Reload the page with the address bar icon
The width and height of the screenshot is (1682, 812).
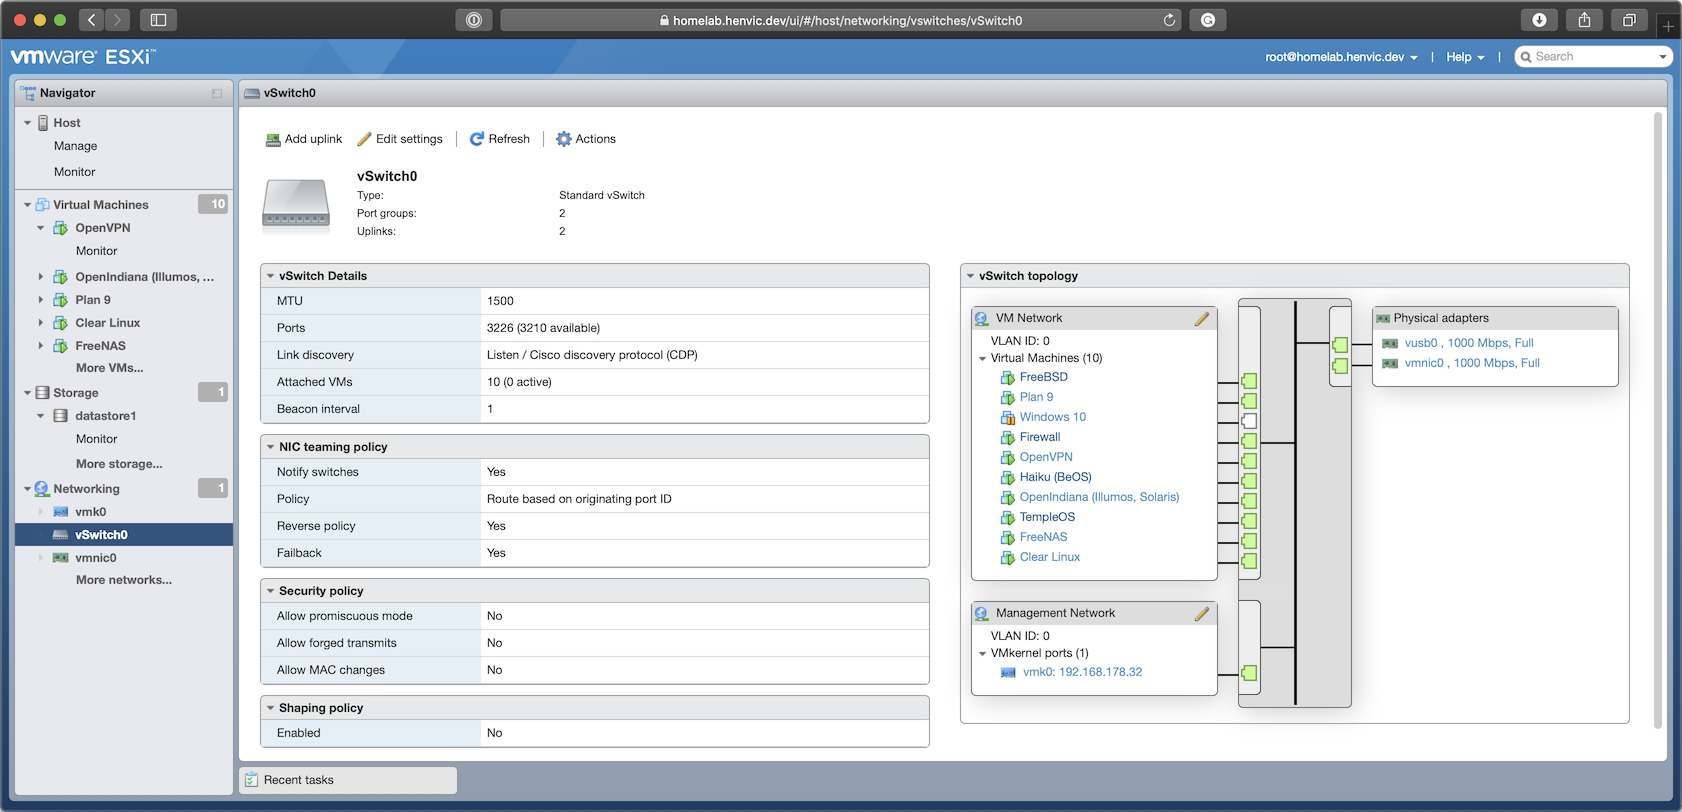point(1169,20)
